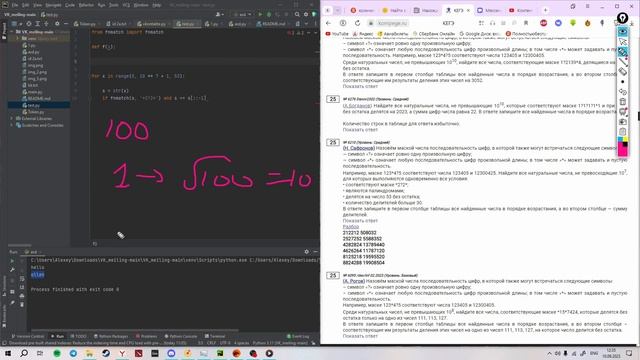Viewport: 640px width, 360px height.
Task: Open Search Everywhere magnifier in PyCharm
Action: [x=297, y=14]
